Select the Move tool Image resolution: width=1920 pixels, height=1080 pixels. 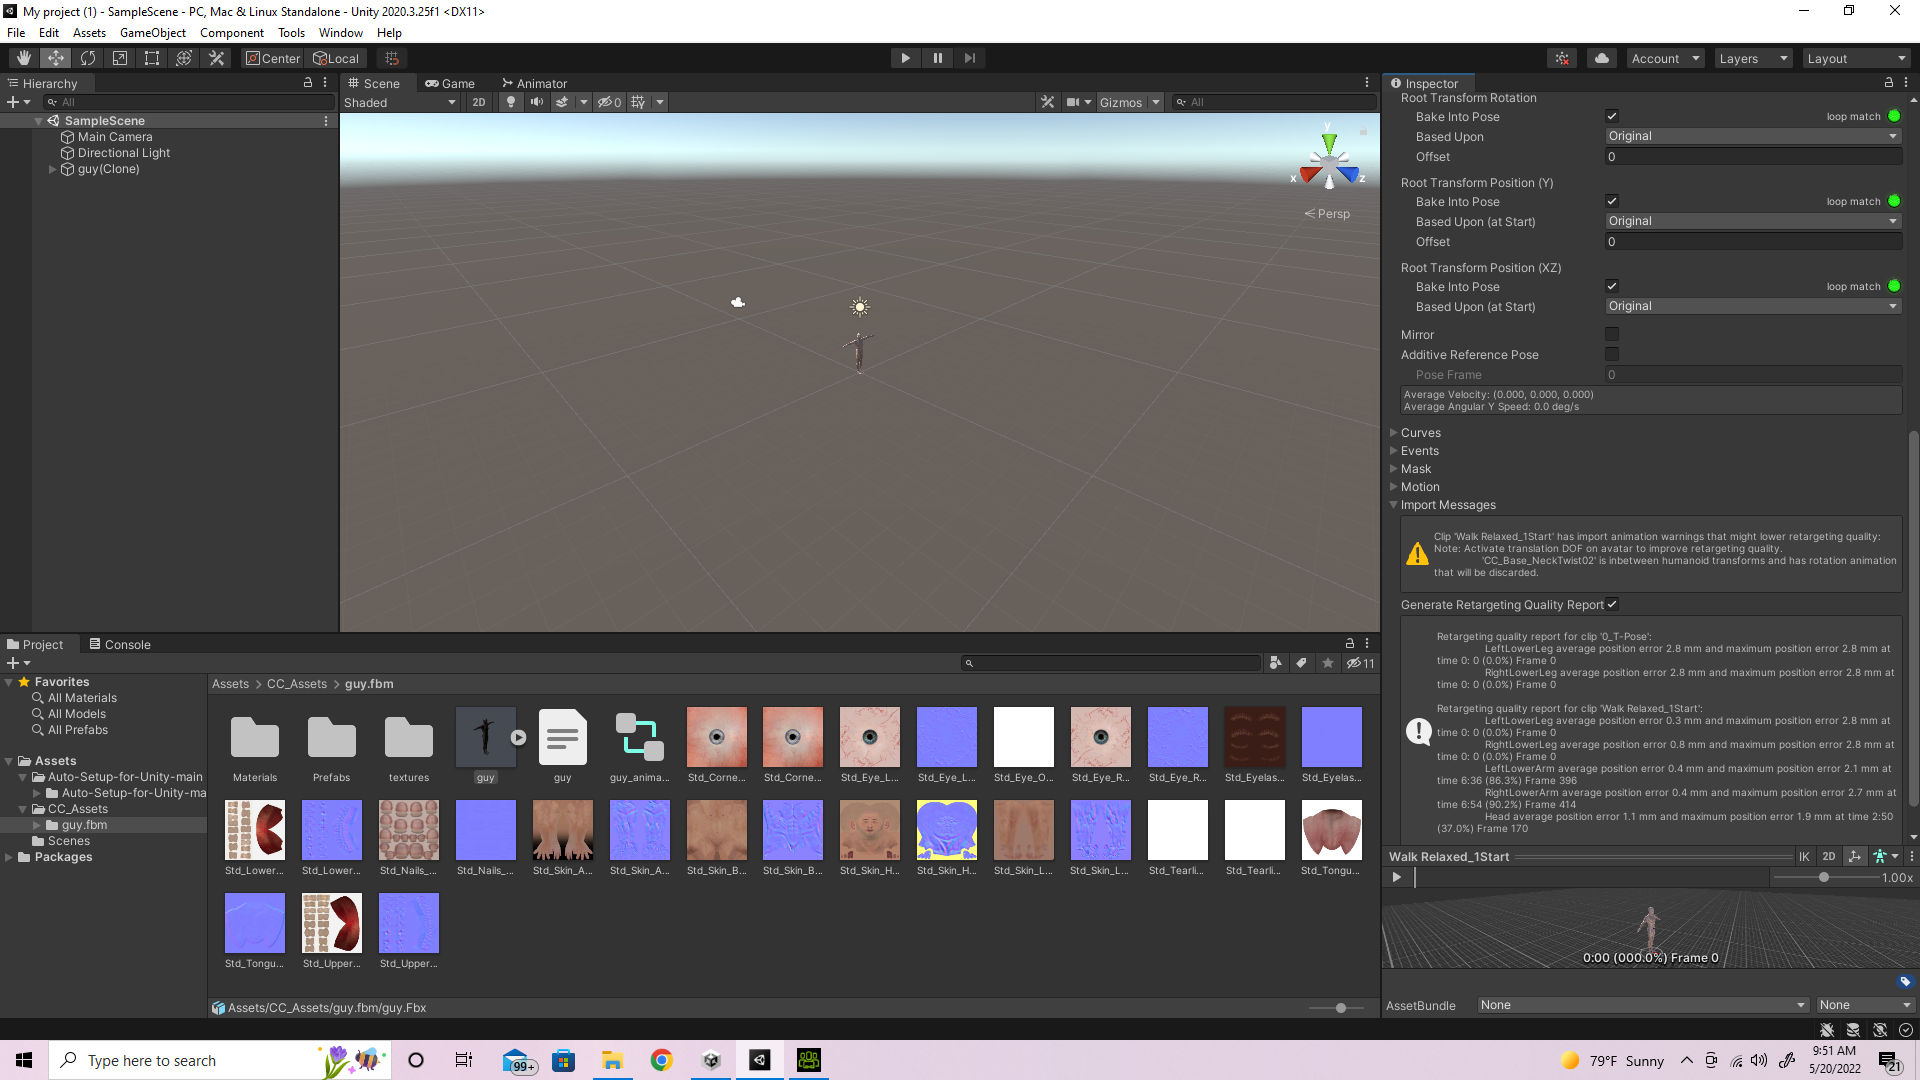tap(56, 58)
